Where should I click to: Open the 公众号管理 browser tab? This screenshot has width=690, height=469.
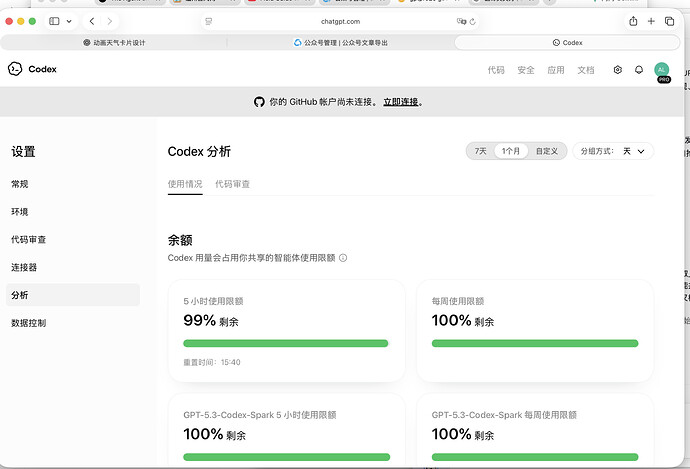[x=341, y=43]
